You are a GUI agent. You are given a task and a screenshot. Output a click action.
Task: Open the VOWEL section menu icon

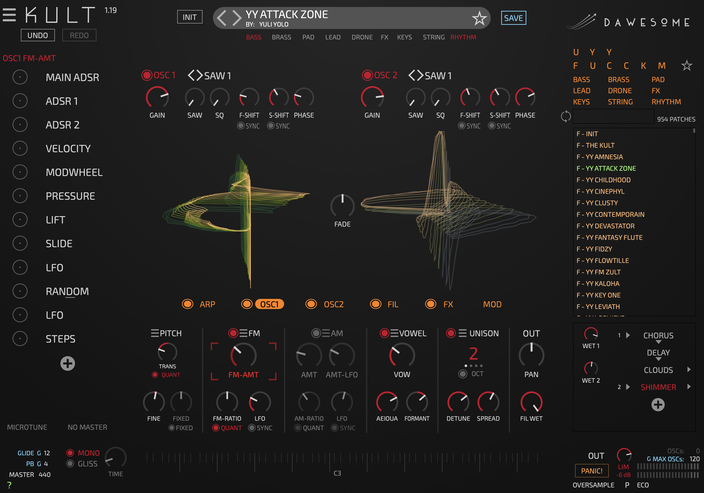(x=394, y=333)
